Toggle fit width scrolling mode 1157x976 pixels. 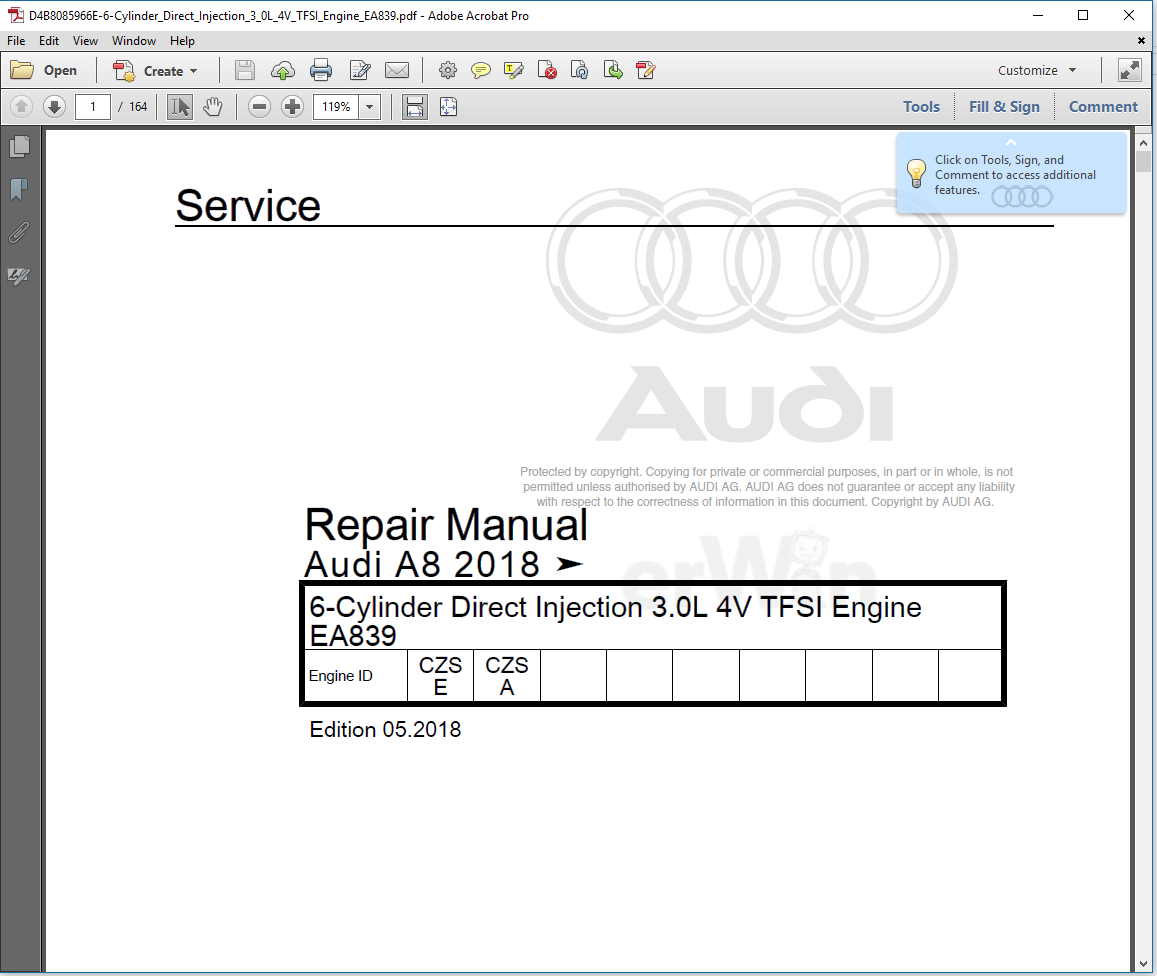(415, 107)
